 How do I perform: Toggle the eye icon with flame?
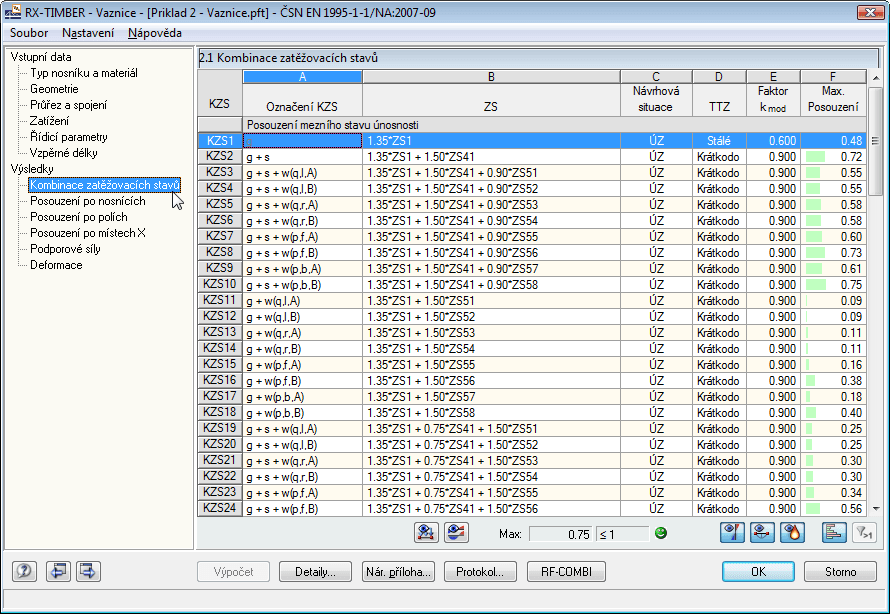pyautogui.click(x=792, y=533)
